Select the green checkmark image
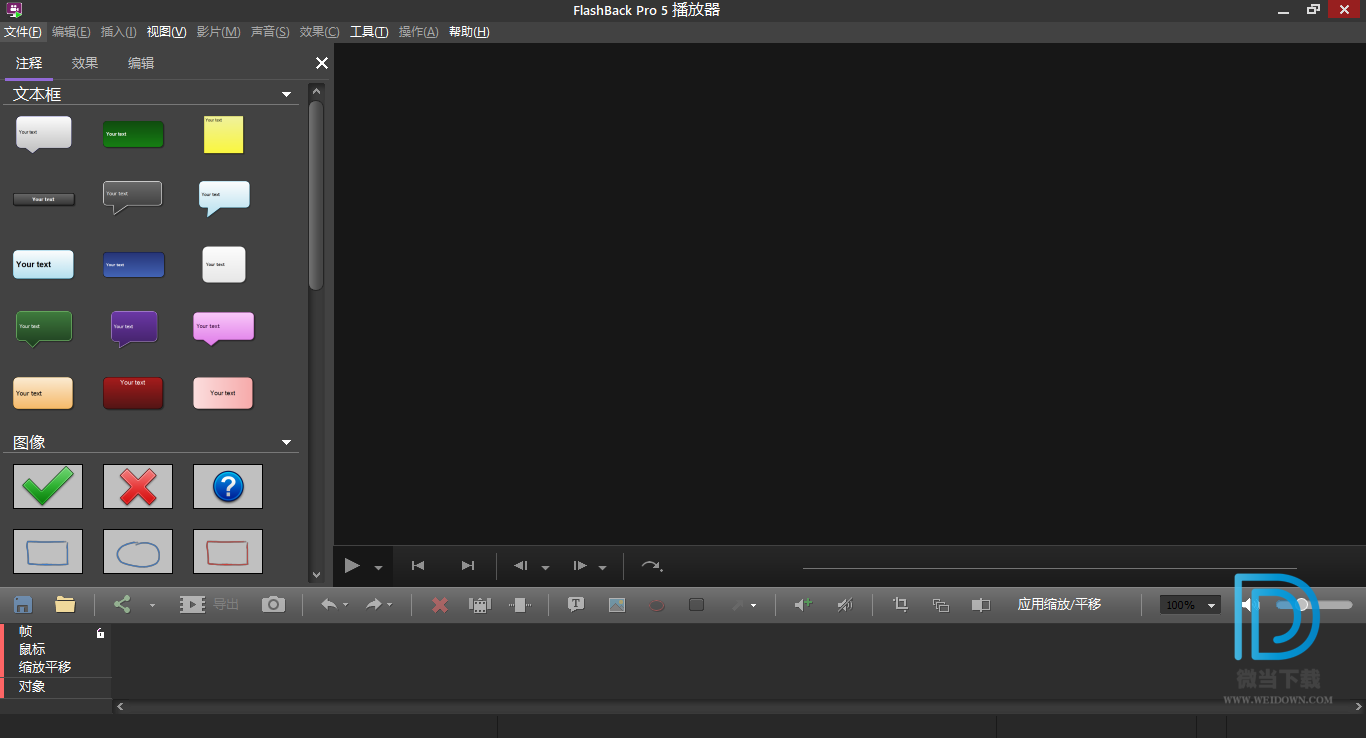The width and height of the screenshot is (1366, 738). (x=48, y=486)
